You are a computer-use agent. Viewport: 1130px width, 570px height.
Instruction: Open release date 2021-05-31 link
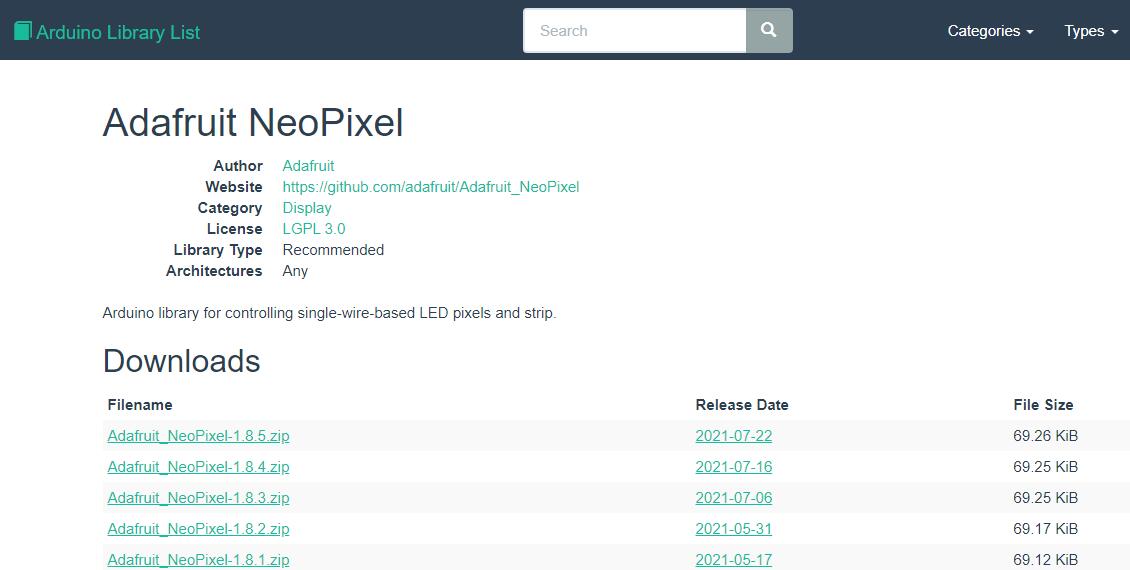tap(734, 529)
